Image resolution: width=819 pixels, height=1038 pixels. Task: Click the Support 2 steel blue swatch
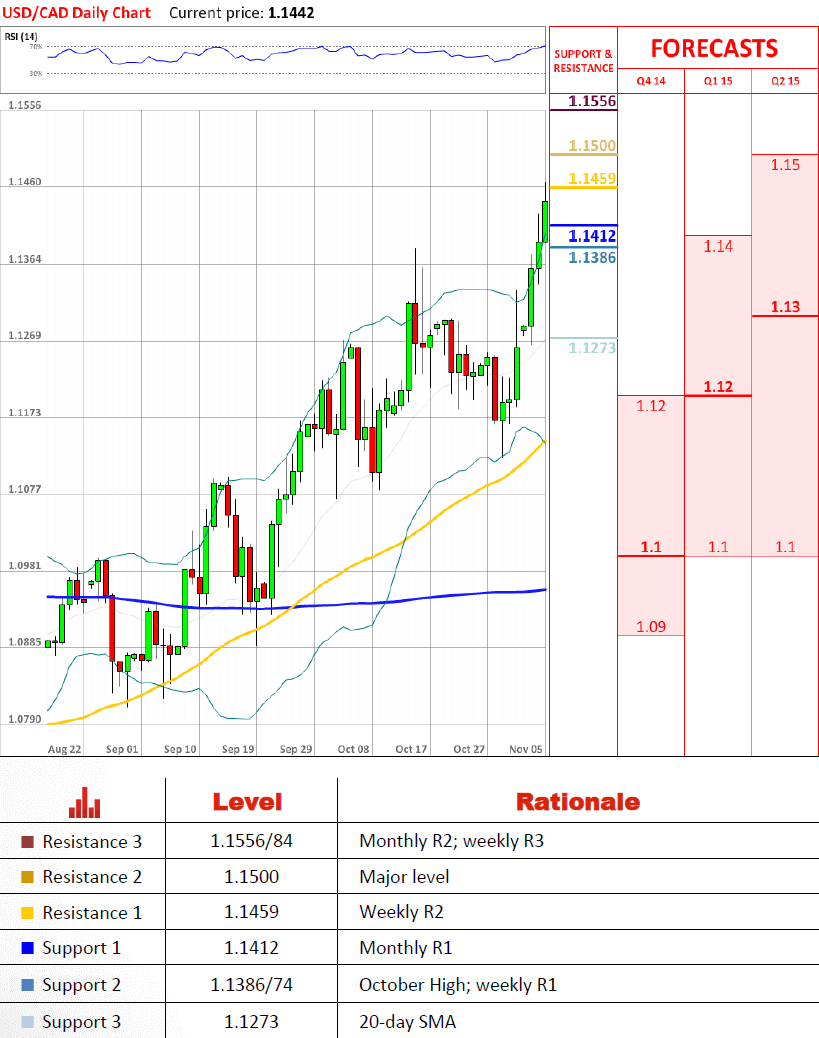tap(27, 985)
